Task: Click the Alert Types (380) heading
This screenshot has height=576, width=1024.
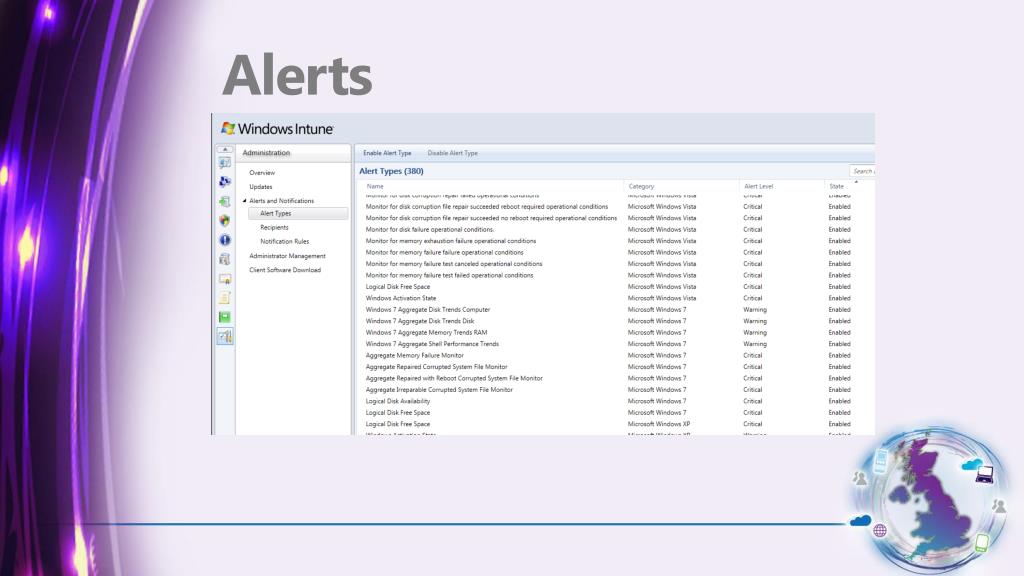Action: [x=391, y=171]
